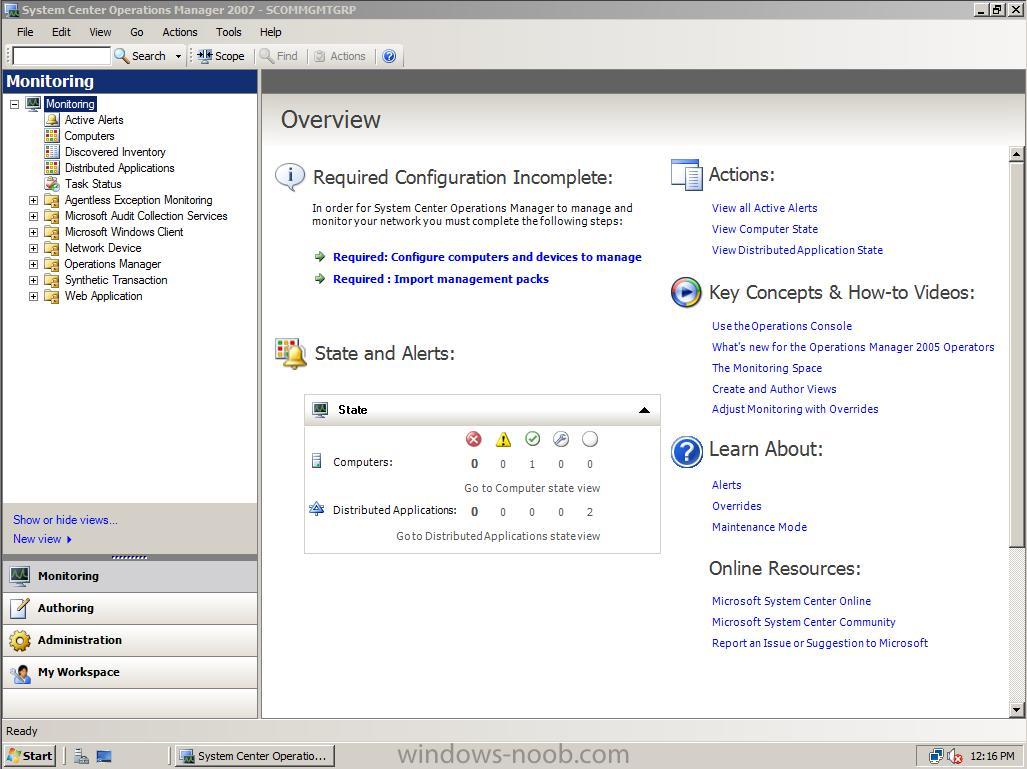
Task: Click the State and Alerts bell icon
Action: (x=291, y=354)
